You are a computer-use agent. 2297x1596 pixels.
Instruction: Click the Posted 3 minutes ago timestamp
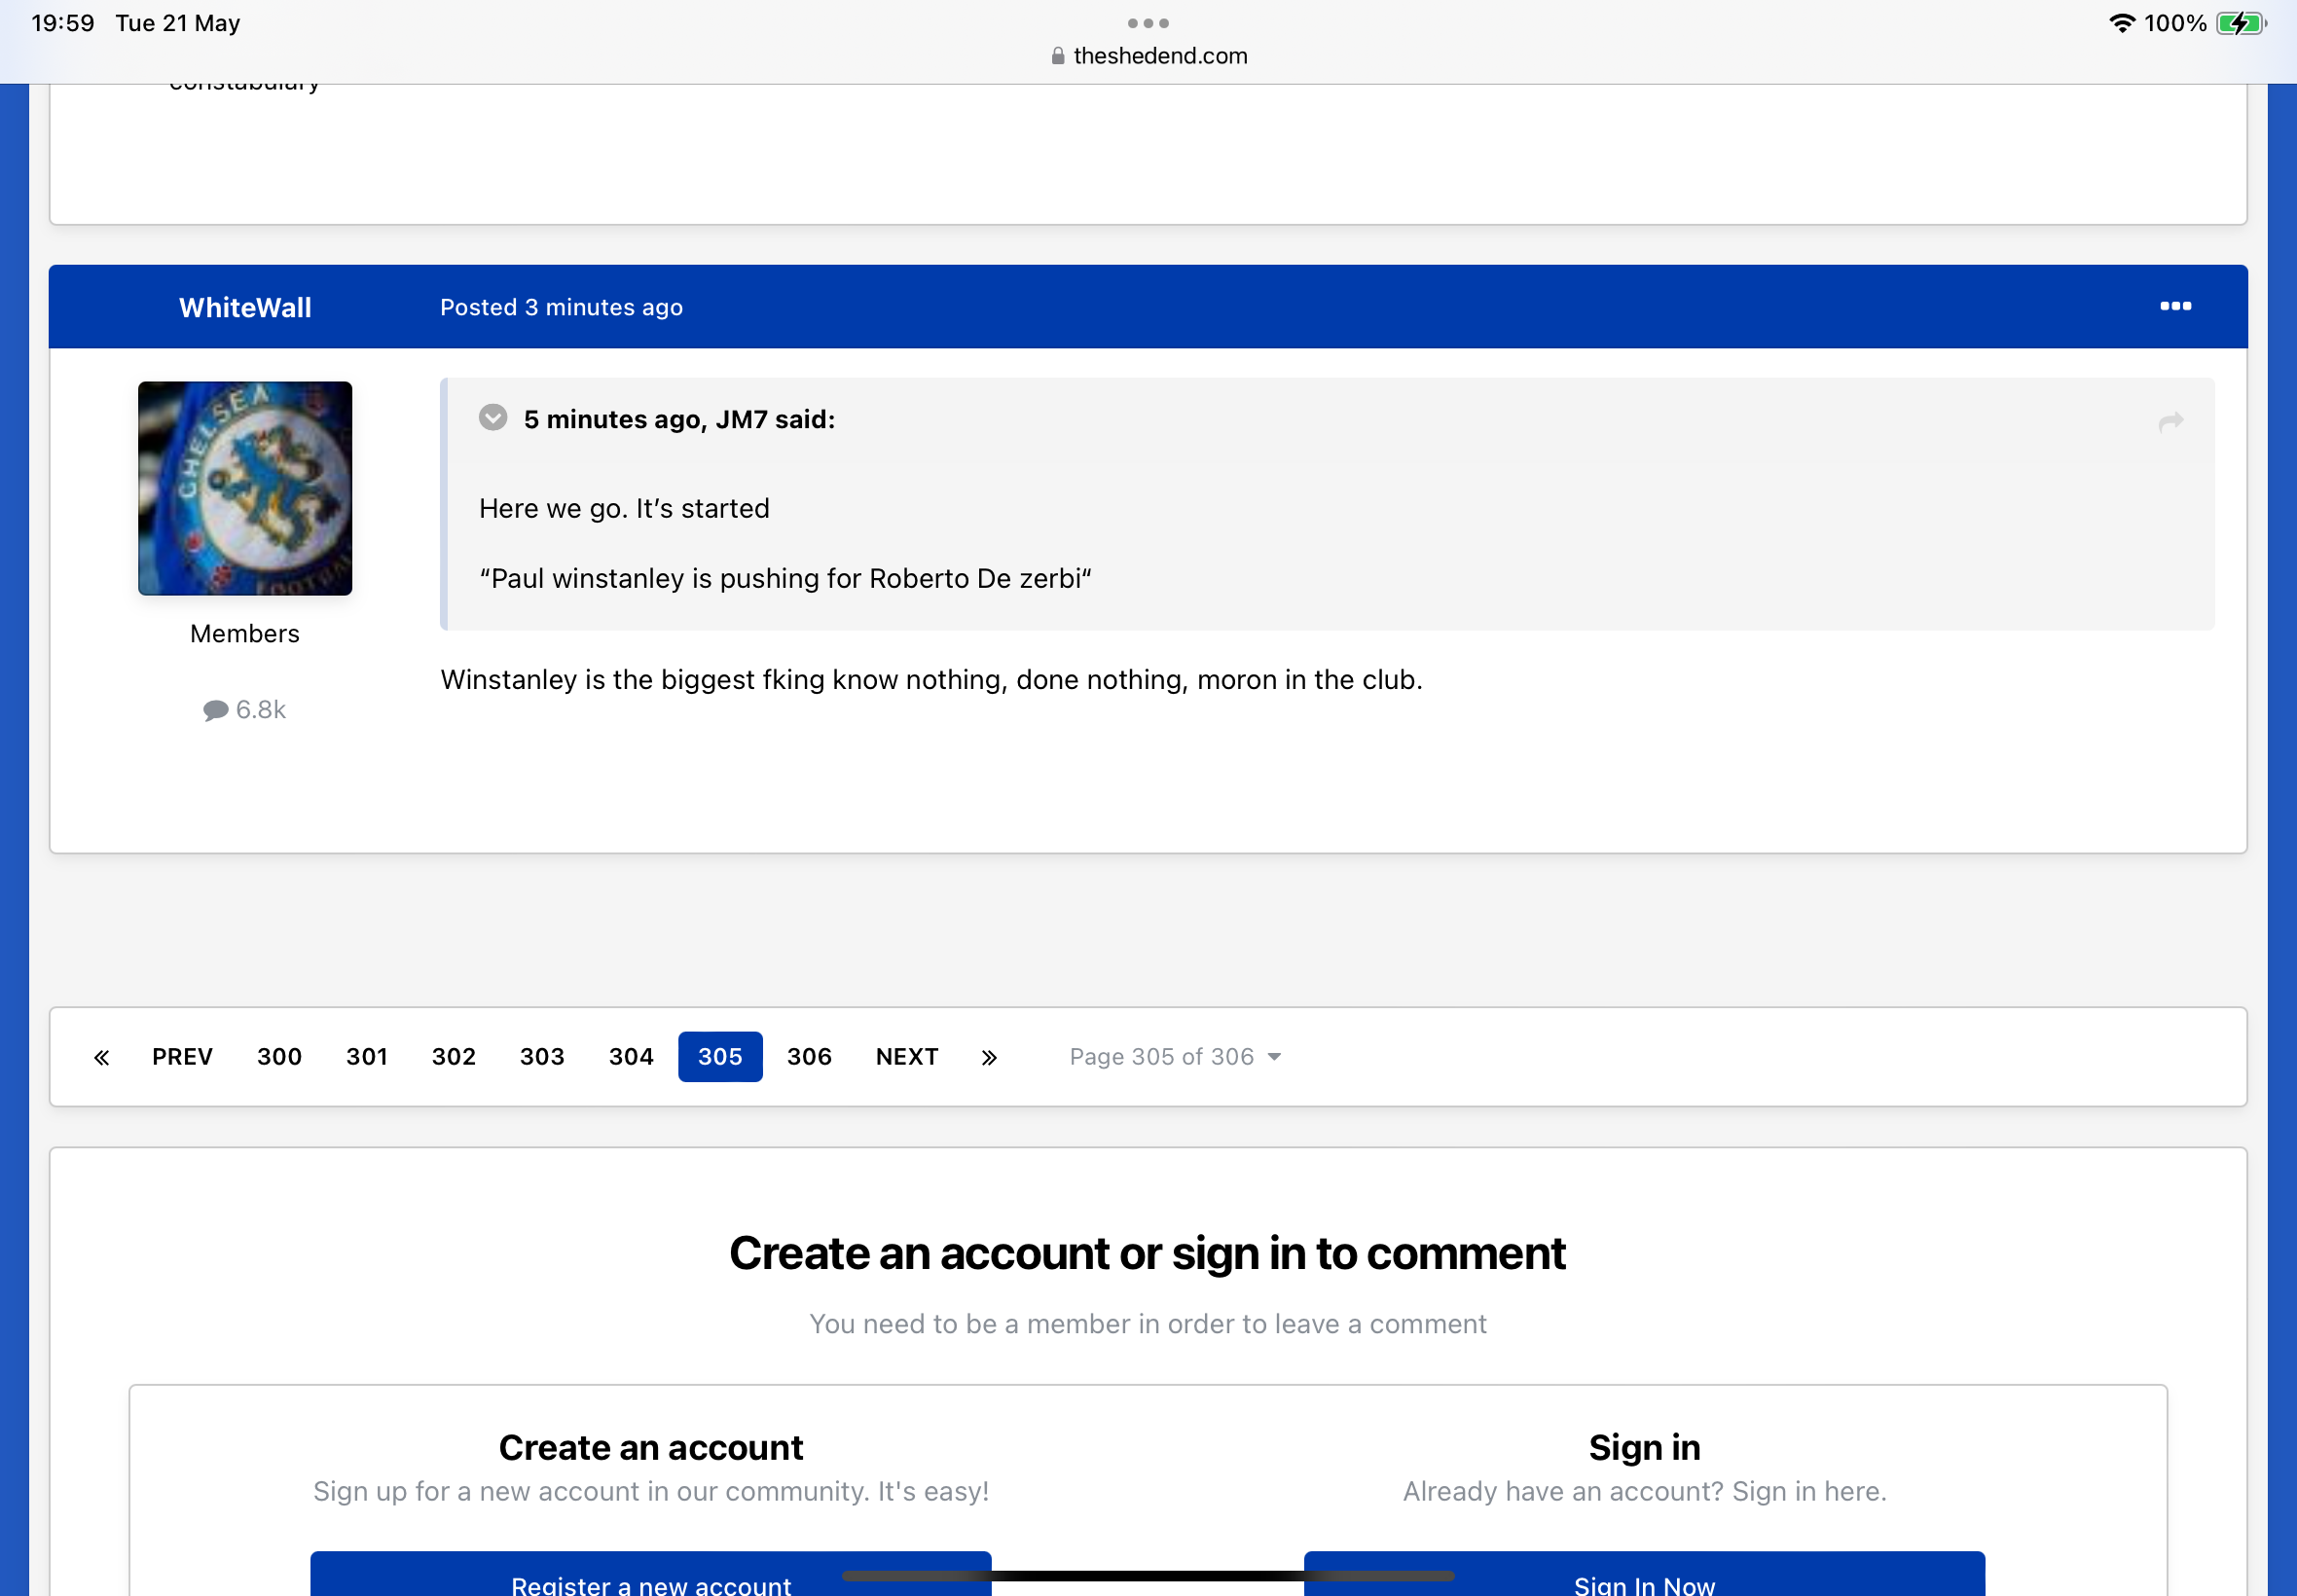pyautogui.click(x=561, y=307)
